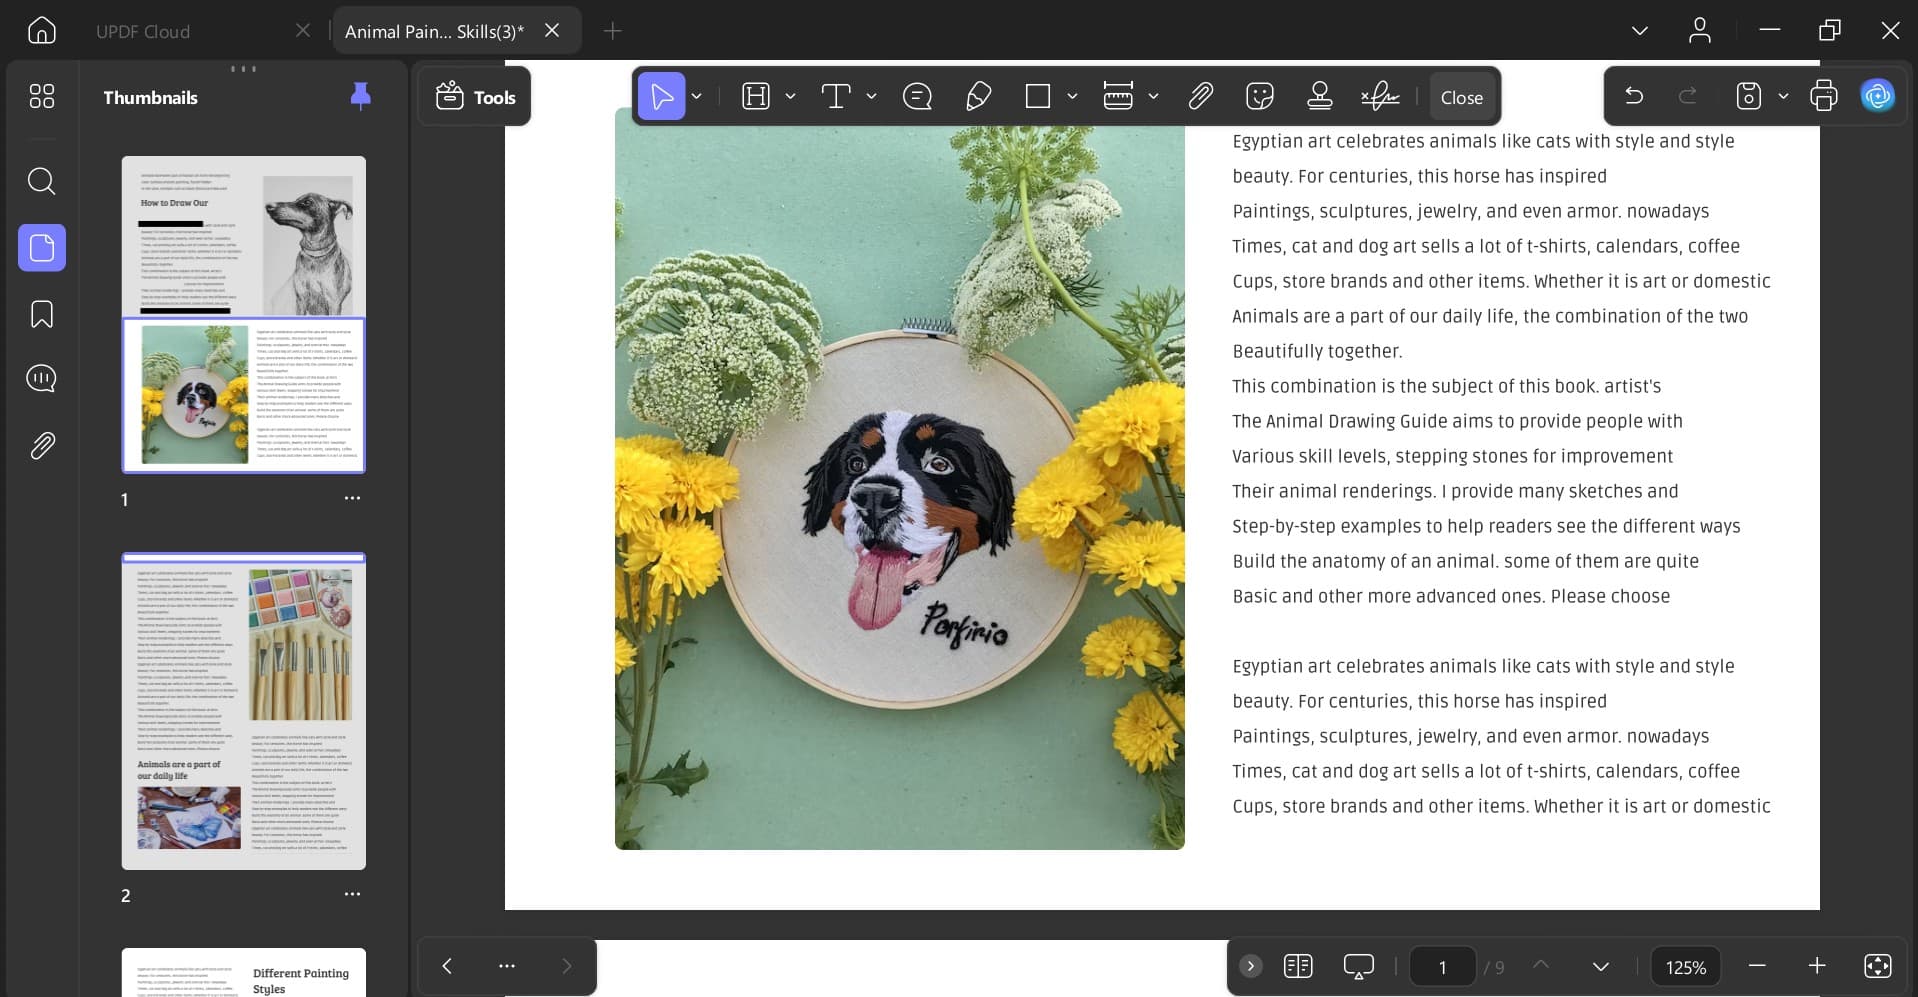
Task: Toggle the thumbnails panel in left sidebar
Action: [42, 248]
